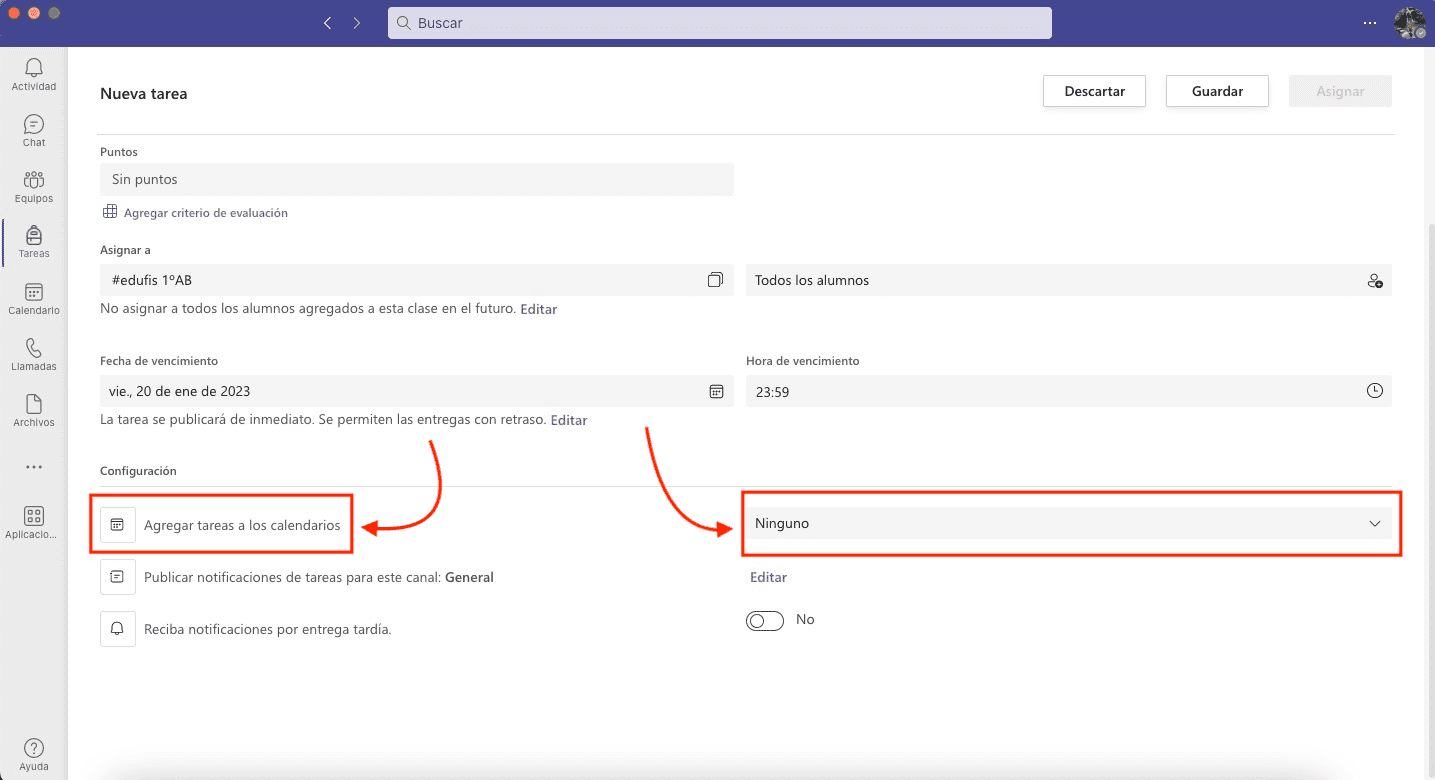Click the Guardar button

point(1217,91)
